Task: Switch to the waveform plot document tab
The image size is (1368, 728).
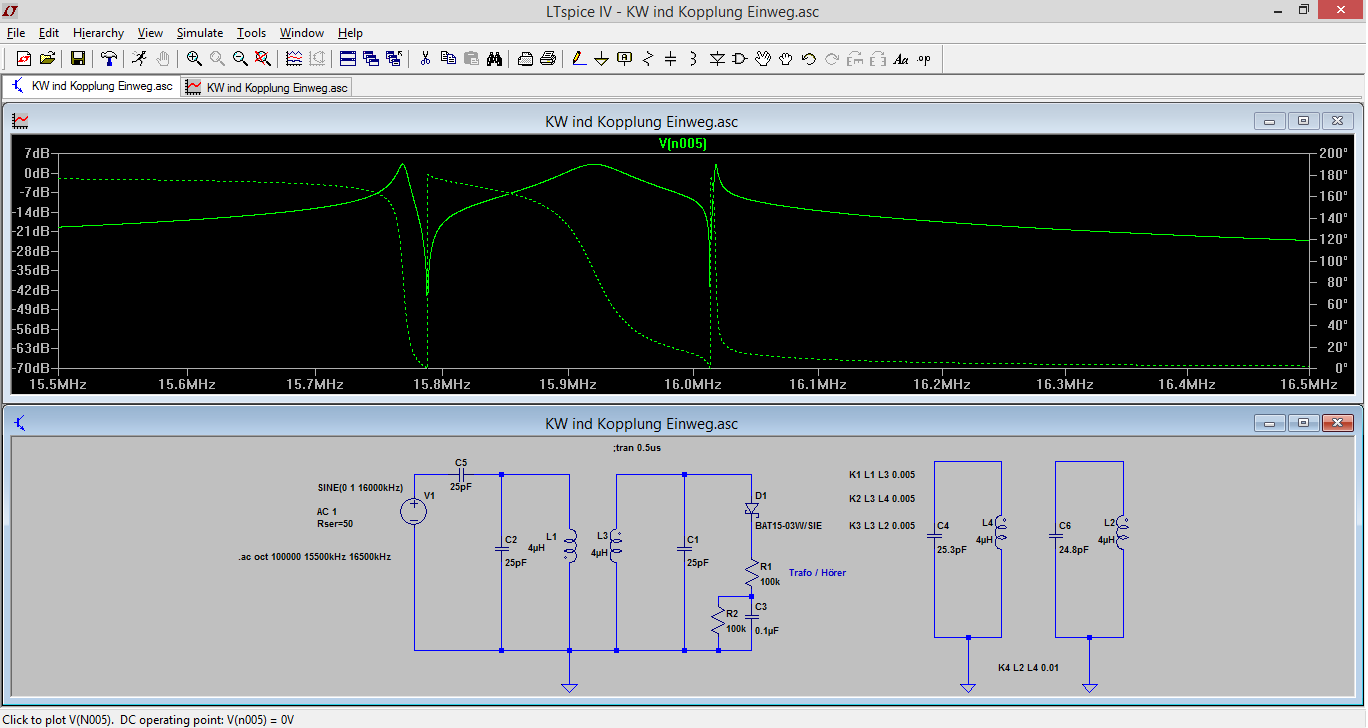Action: coord(267,87)
